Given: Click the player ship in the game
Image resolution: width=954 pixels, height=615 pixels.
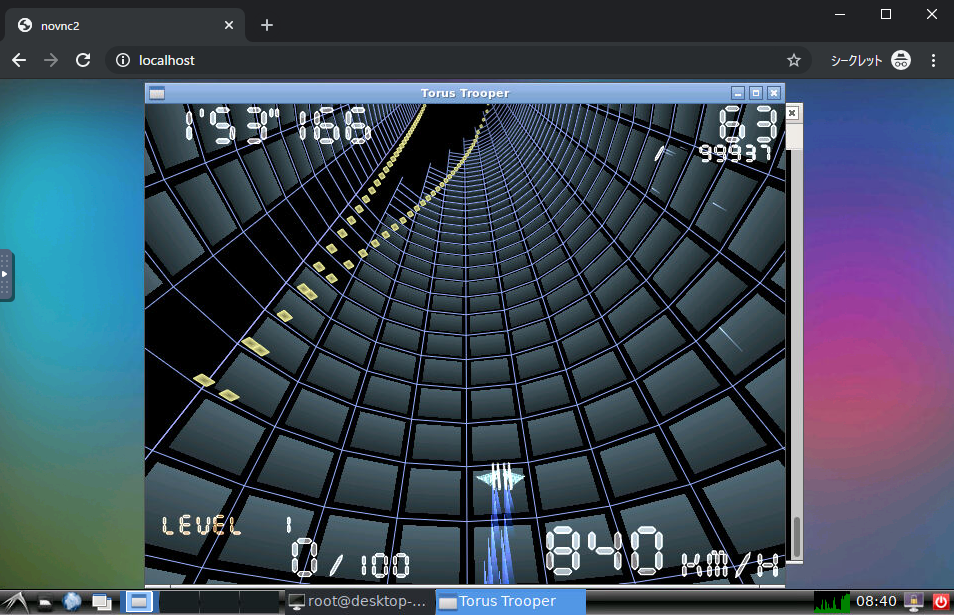Looking at the screenshot, I should 501,478.
